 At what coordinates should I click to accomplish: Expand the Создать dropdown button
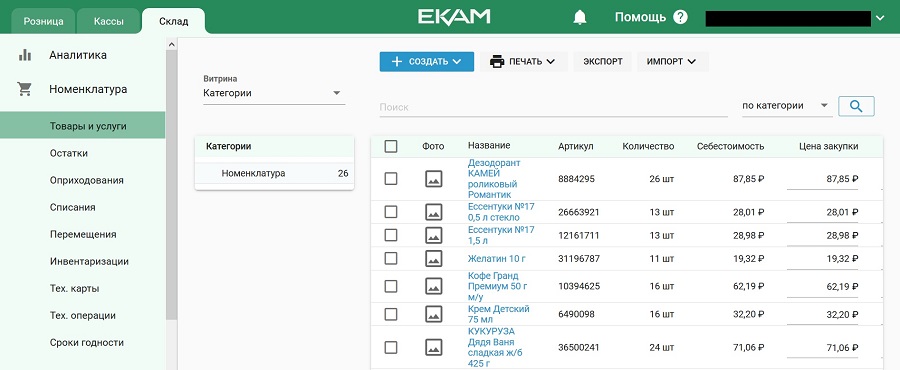click(426, 61)
